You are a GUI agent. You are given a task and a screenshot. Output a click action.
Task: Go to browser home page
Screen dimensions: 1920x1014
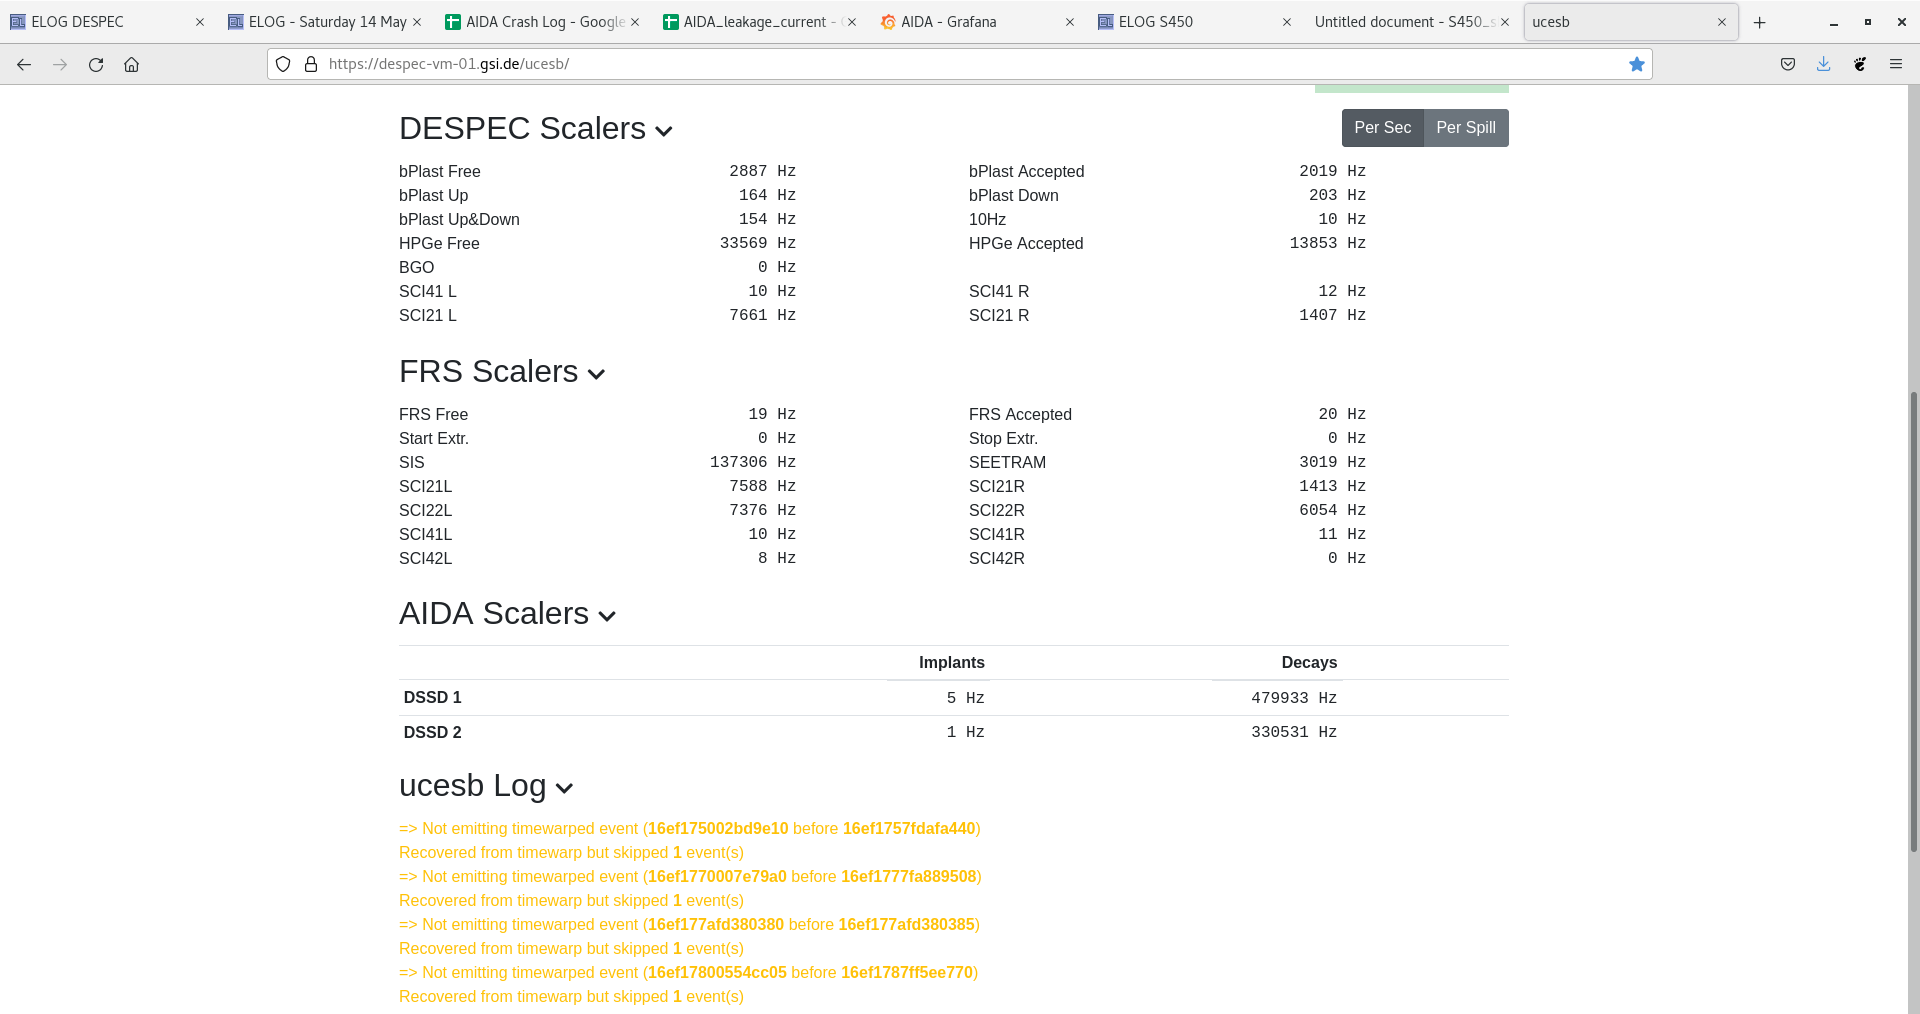[131, 64]
